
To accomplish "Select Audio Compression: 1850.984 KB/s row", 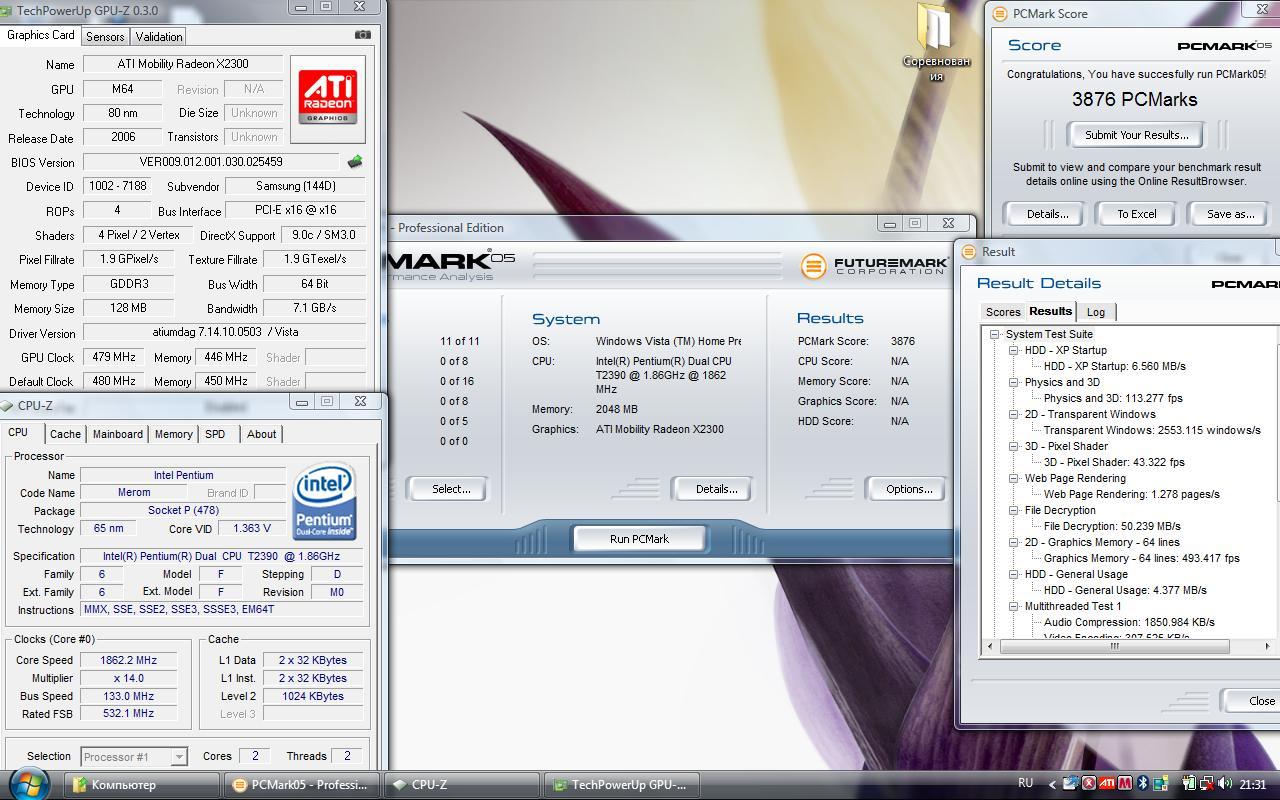I will (1129, 622).
